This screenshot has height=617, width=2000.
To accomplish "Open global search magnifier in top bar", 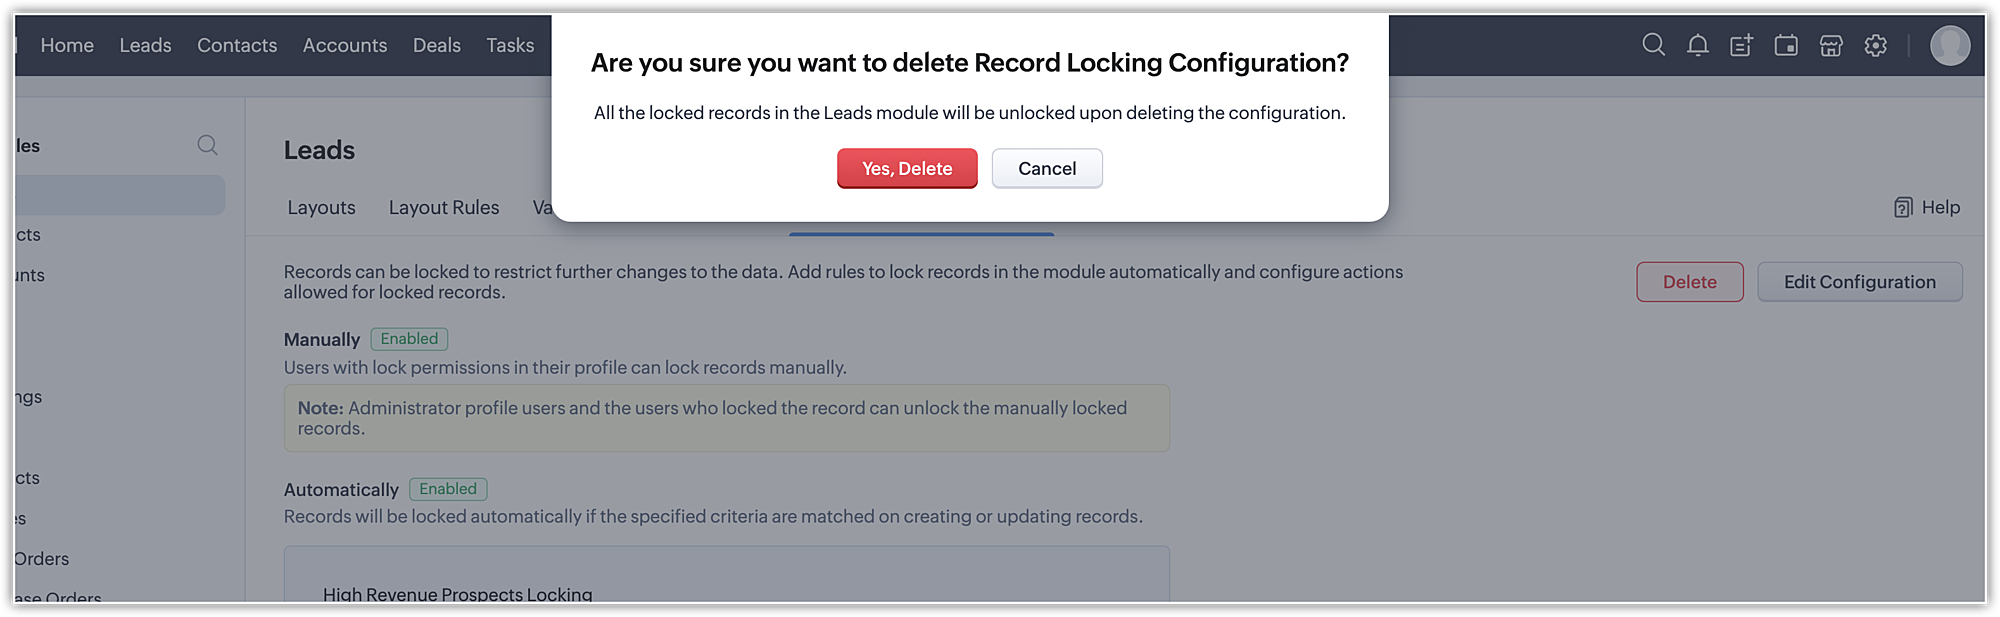I will point(1653,45).
